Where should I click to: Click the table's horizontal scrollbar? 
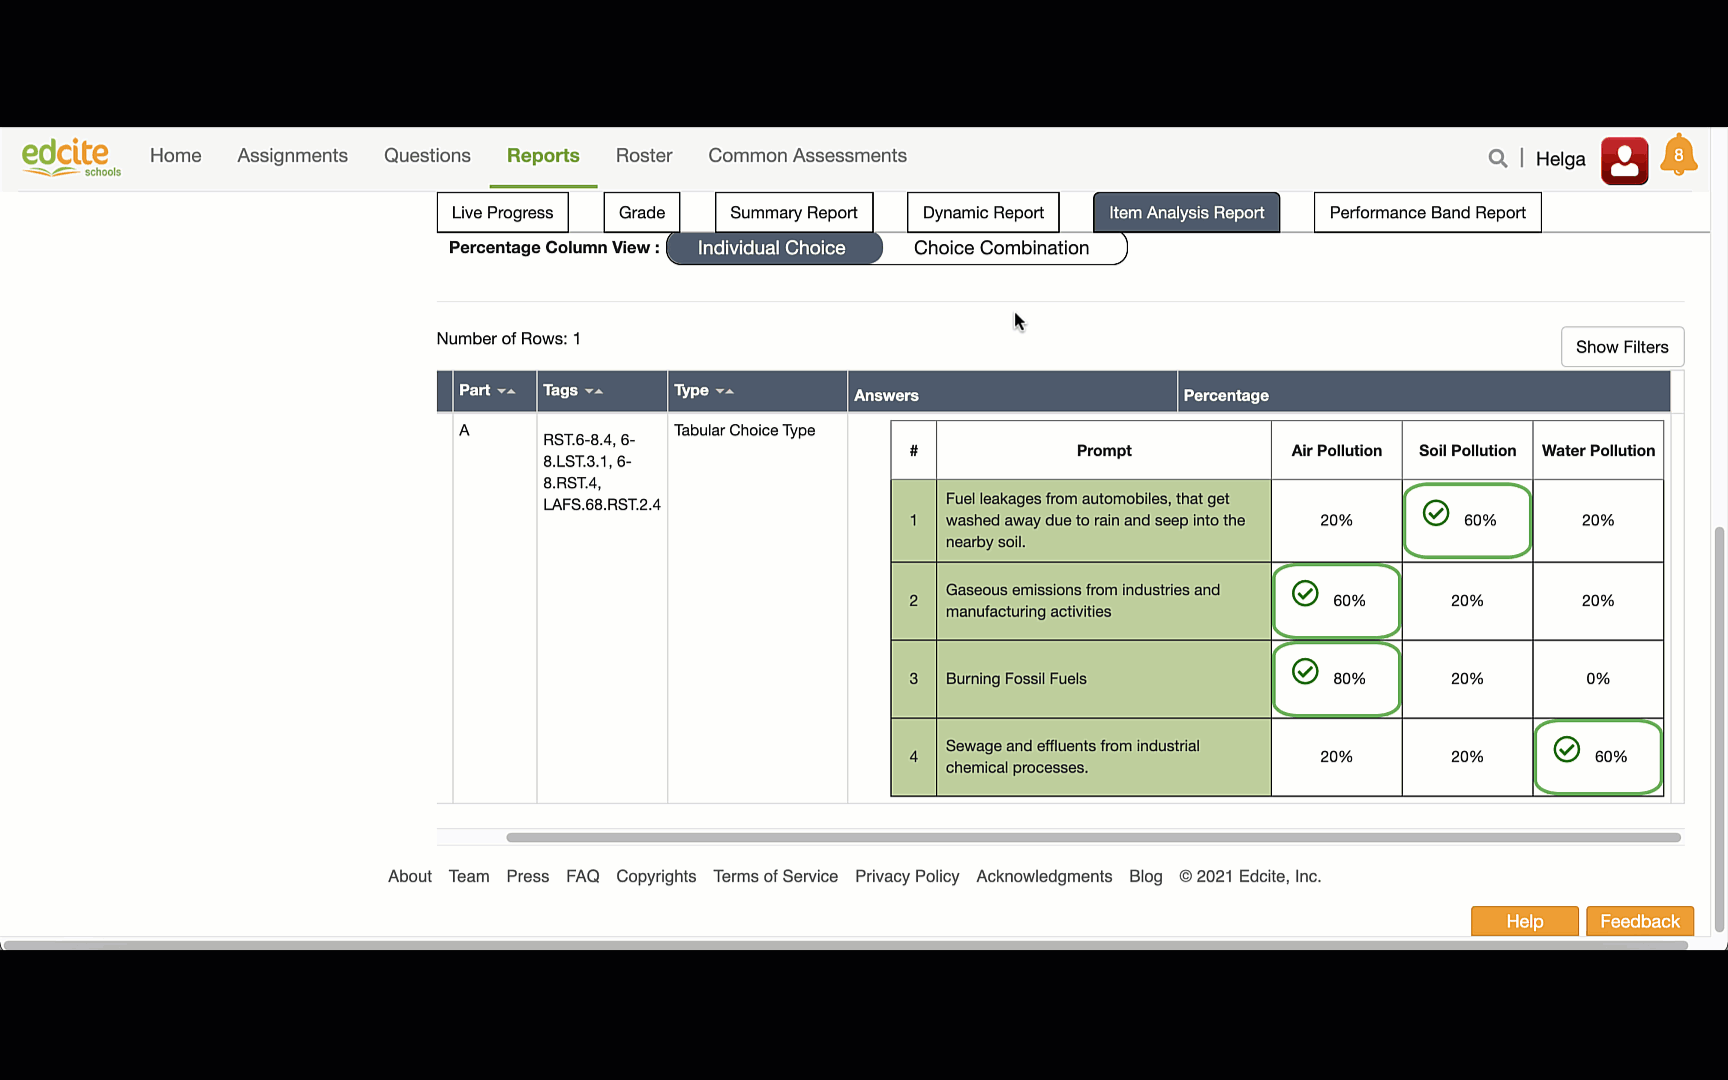coord(1093,838)
